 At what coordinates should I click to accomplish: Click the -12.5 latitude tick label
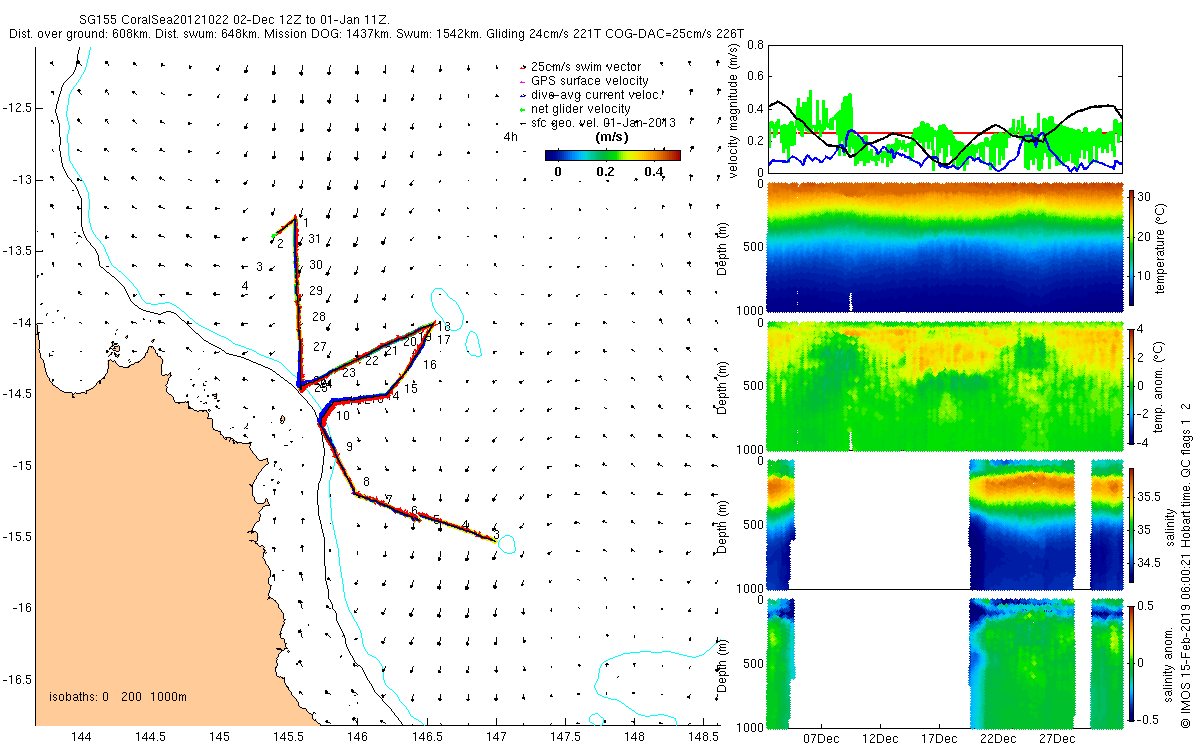click(18, 108)
